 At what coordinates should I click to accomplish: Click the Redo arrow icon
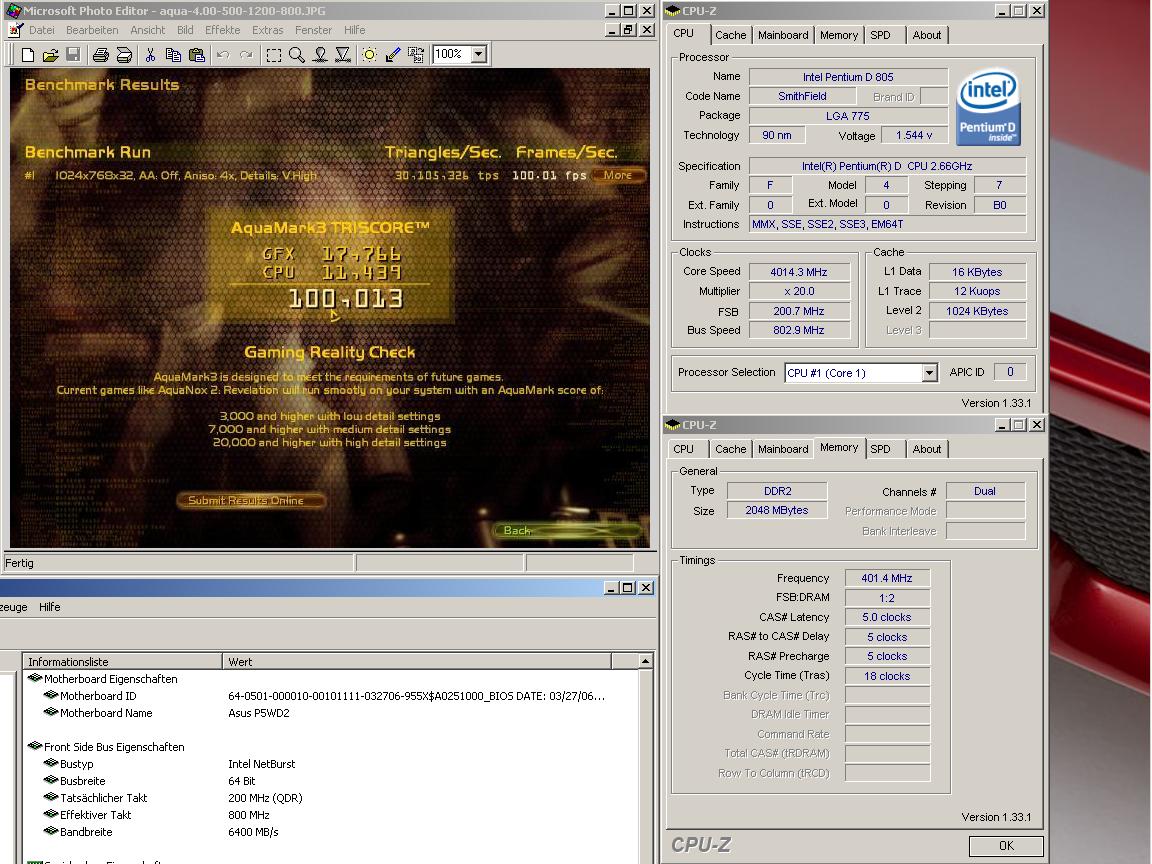pos(246,54)
